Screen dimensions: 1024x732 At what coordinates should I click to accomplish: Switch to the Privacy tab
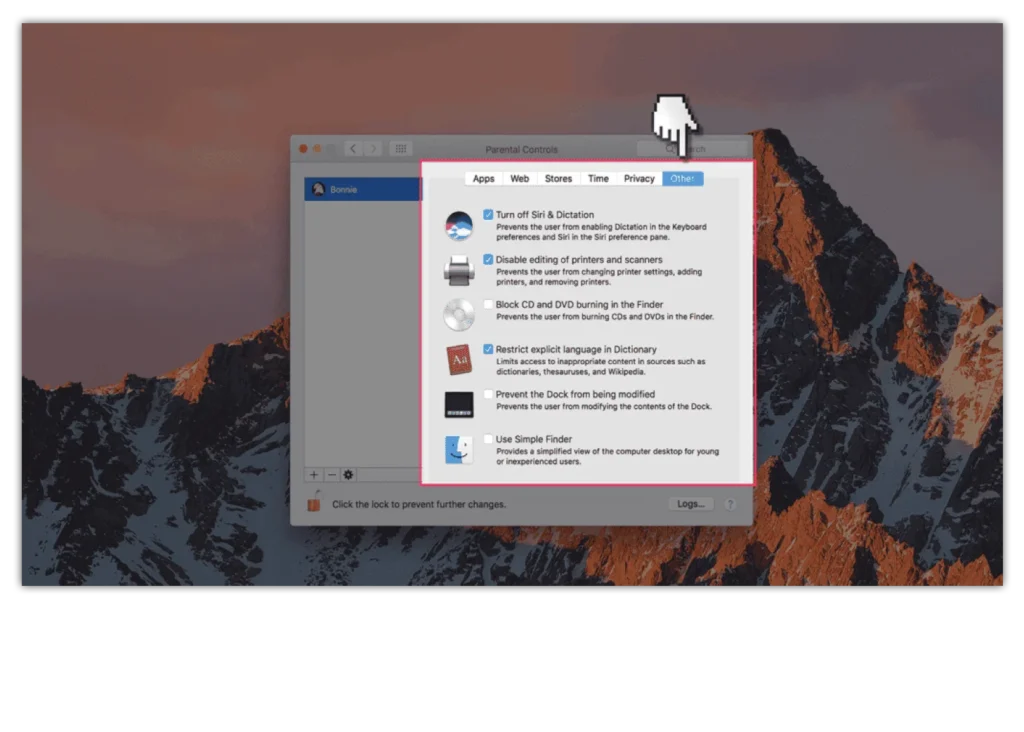pos(639,178)
